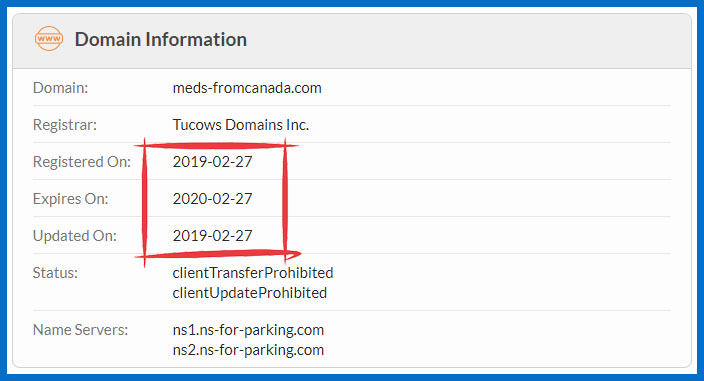Click the gray Domain Information header bar

tap(352, 41)
